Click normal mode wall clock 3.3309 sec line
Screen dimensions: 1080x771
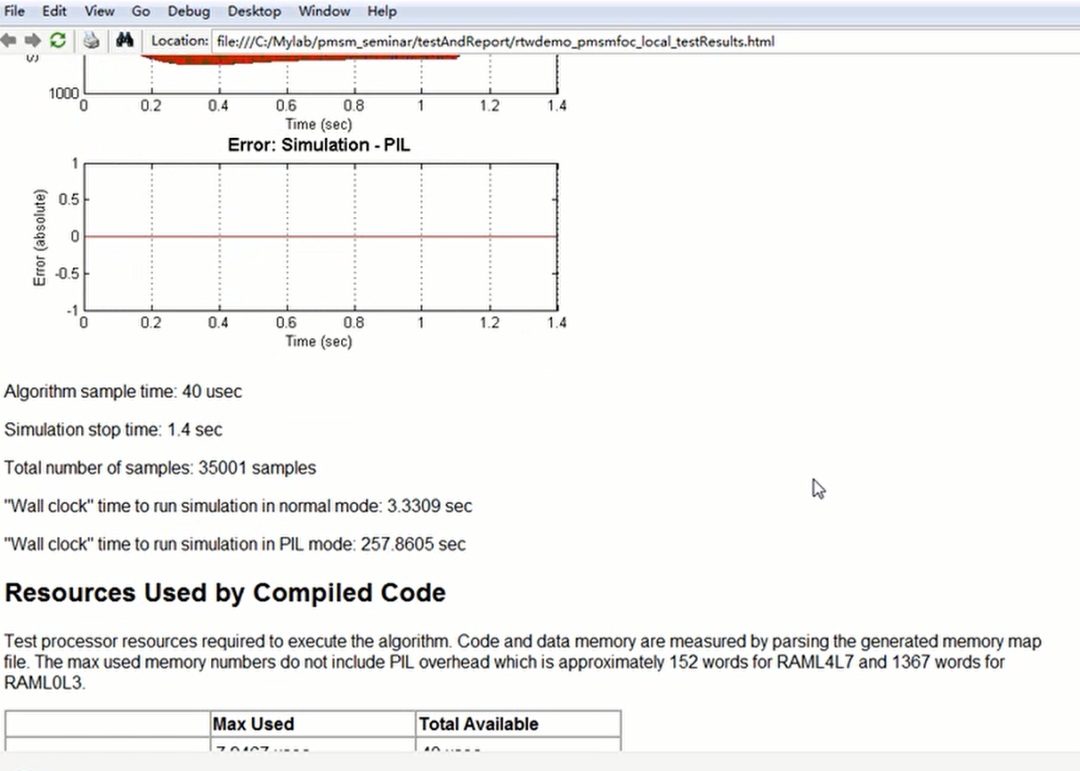238,506
